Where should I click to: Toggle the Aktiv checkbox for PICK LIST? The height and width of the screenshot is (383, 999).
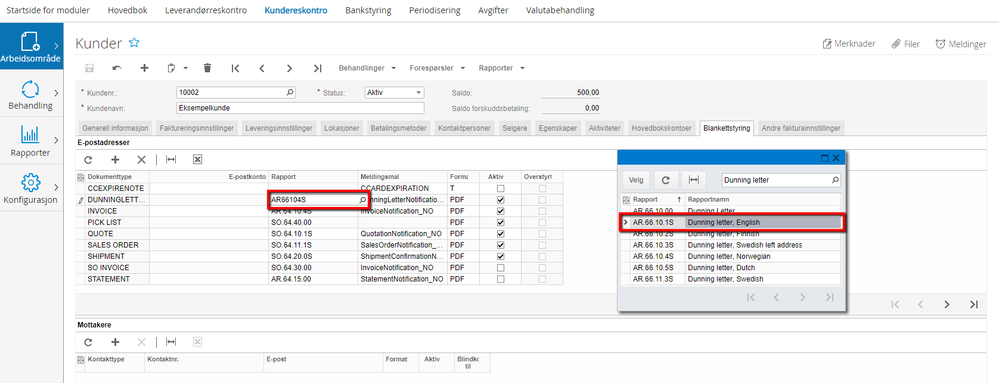(500, 222)
